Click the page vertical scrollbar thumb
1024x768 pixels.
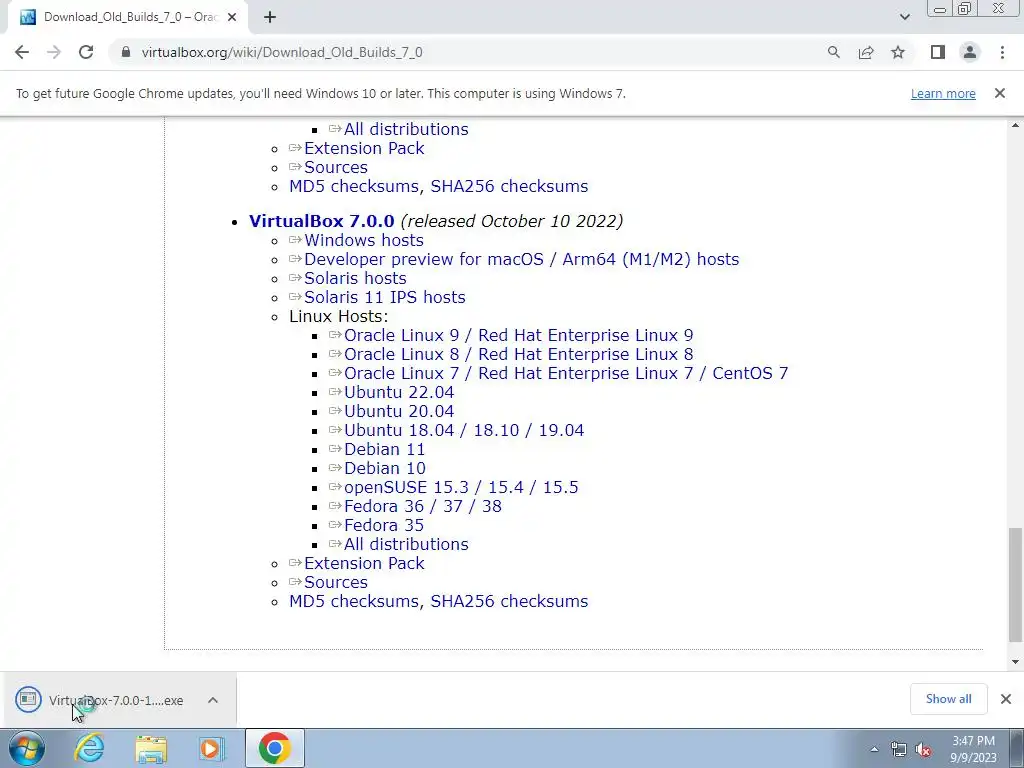point(1015,584)
